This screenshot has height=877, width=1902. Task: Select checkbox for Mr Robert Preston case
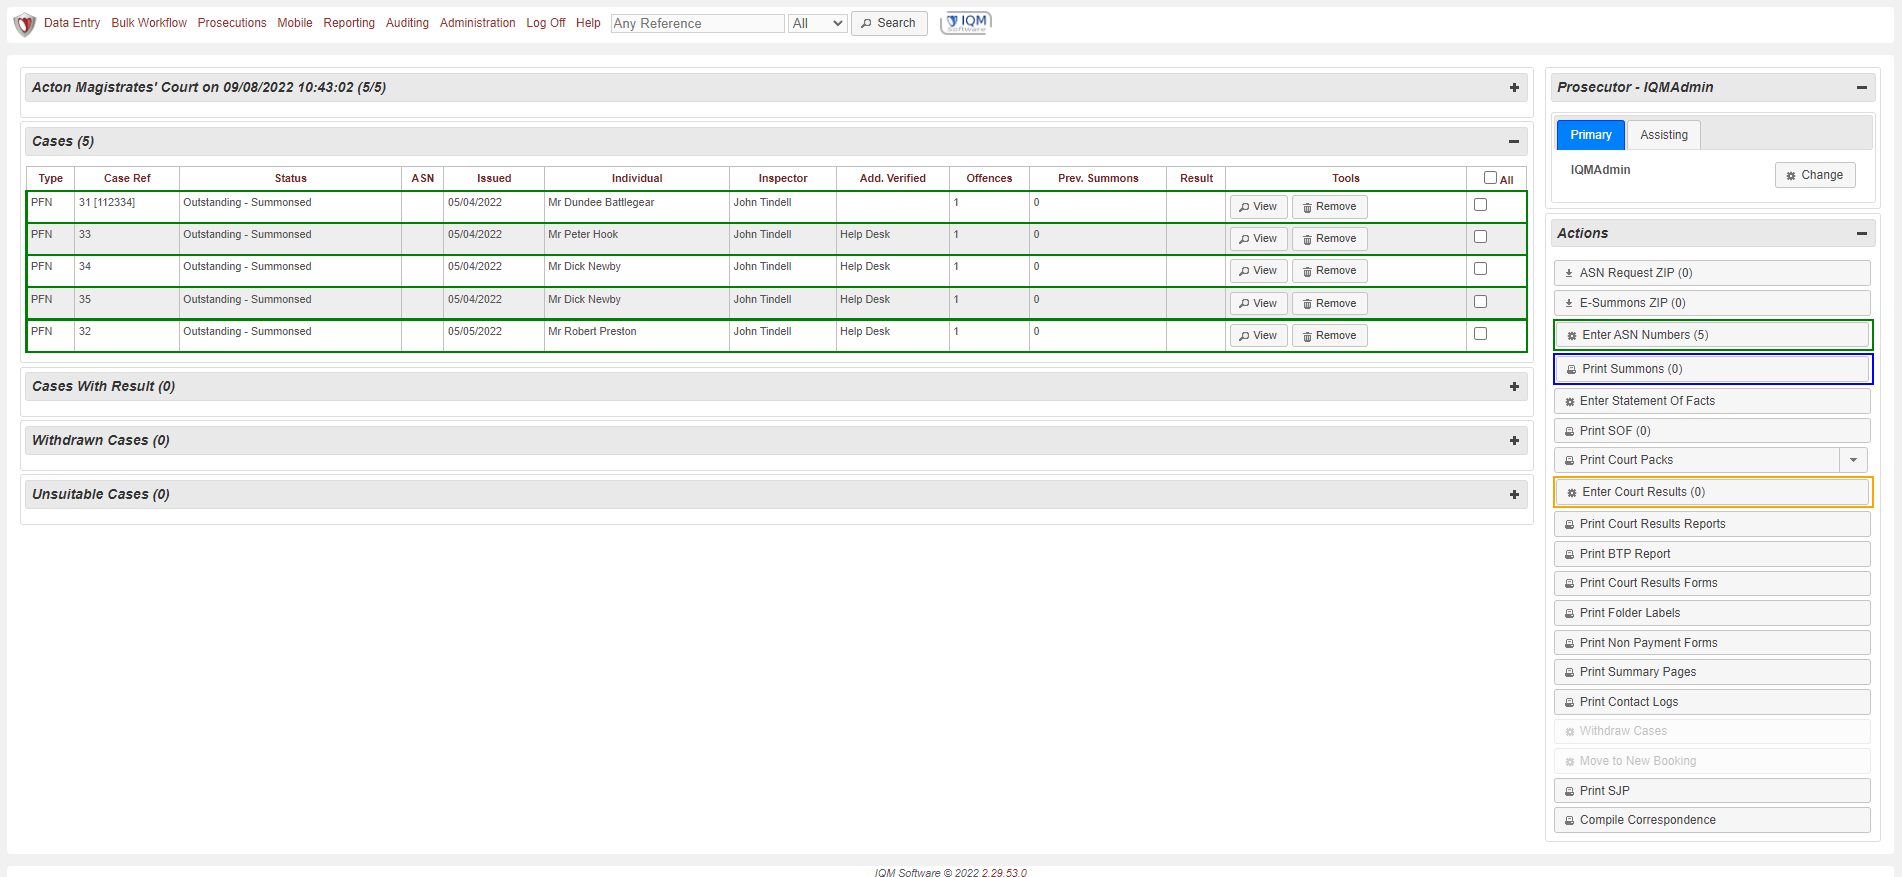[1480, 334]
